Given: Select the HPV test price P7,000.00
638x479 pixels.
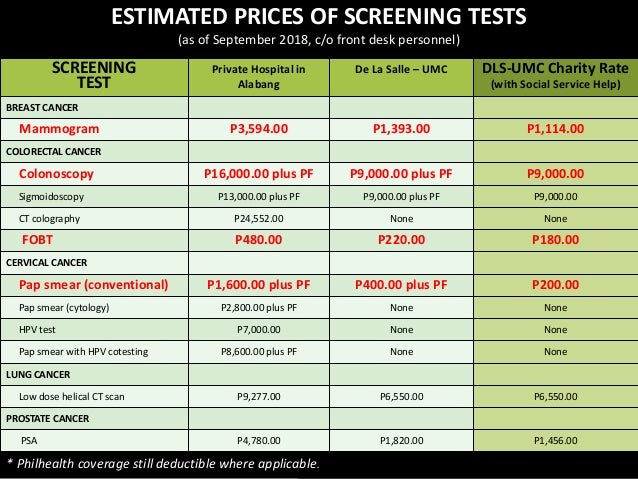Looking at the screenshot, I should [259, 330].
